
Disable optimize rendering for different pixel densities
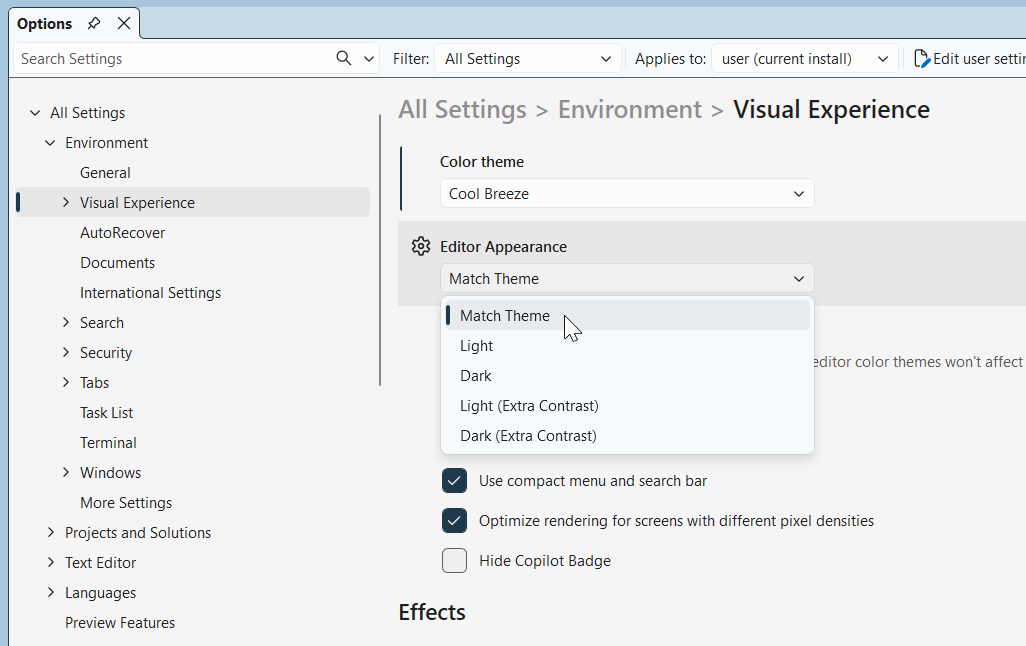click(x=454, y=520)
